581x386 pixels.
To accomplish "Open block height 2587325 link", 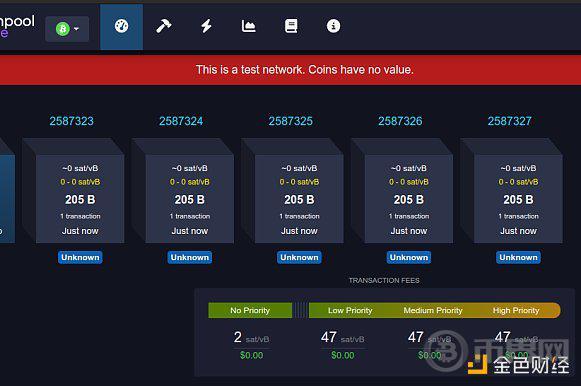I will coord(290,121).
